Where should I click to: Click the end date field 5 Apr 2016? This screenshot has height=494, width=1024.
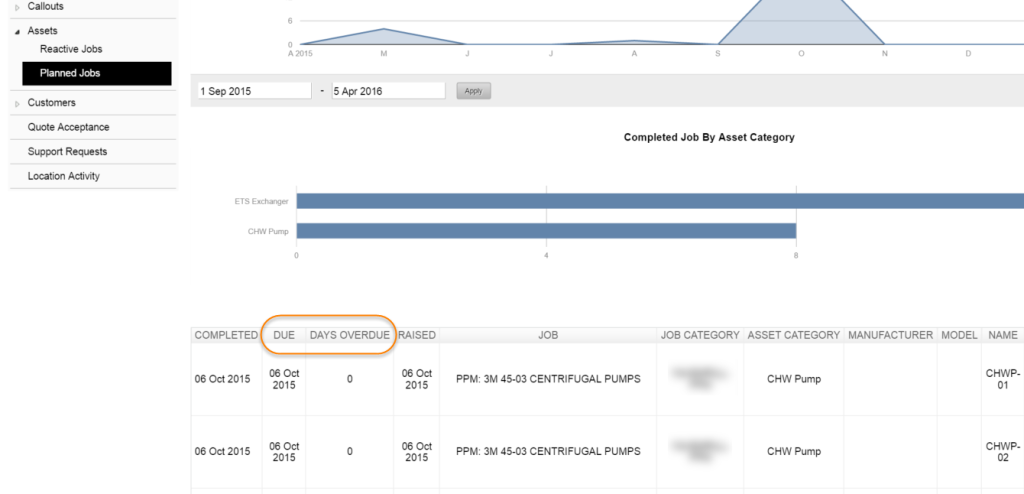click(388, 91)
